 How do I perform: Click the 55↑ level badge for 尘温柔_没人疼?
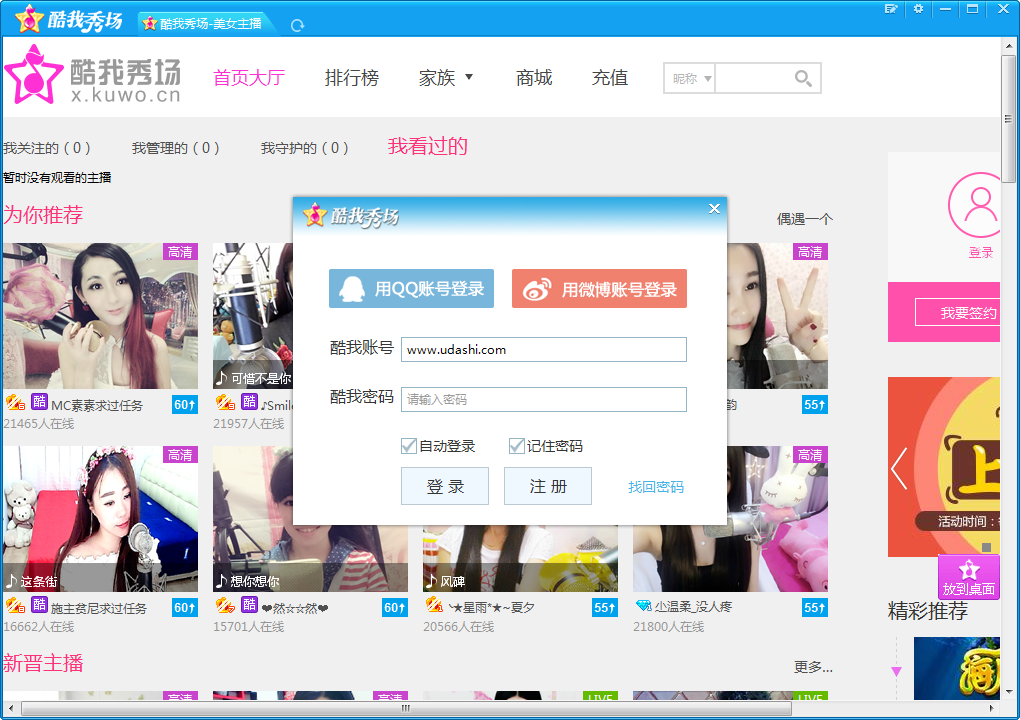(815, 607)
